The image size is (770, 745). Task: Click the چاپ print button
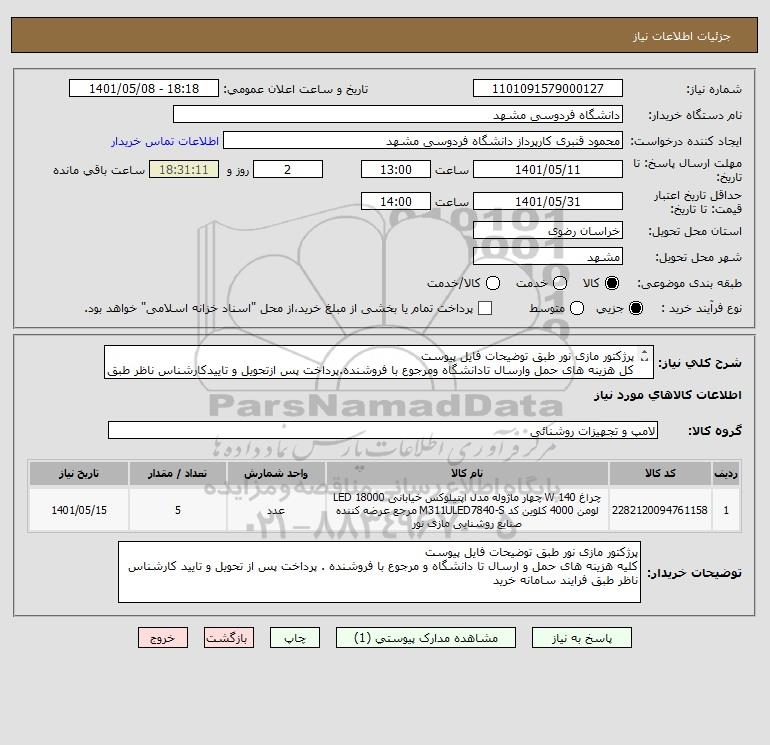tap(295, 638)
